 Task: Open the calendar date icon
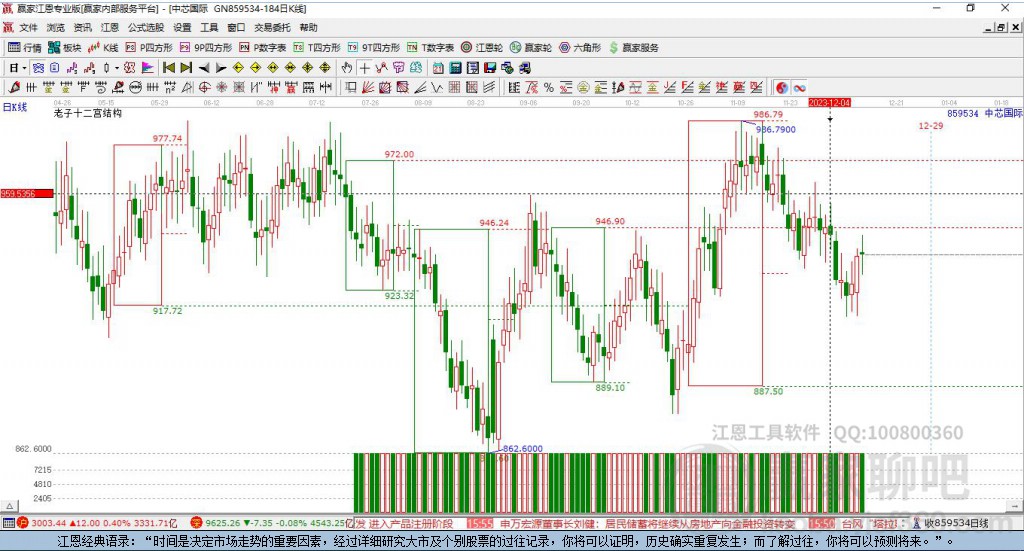pyautogui.click(x=438, y=68)
